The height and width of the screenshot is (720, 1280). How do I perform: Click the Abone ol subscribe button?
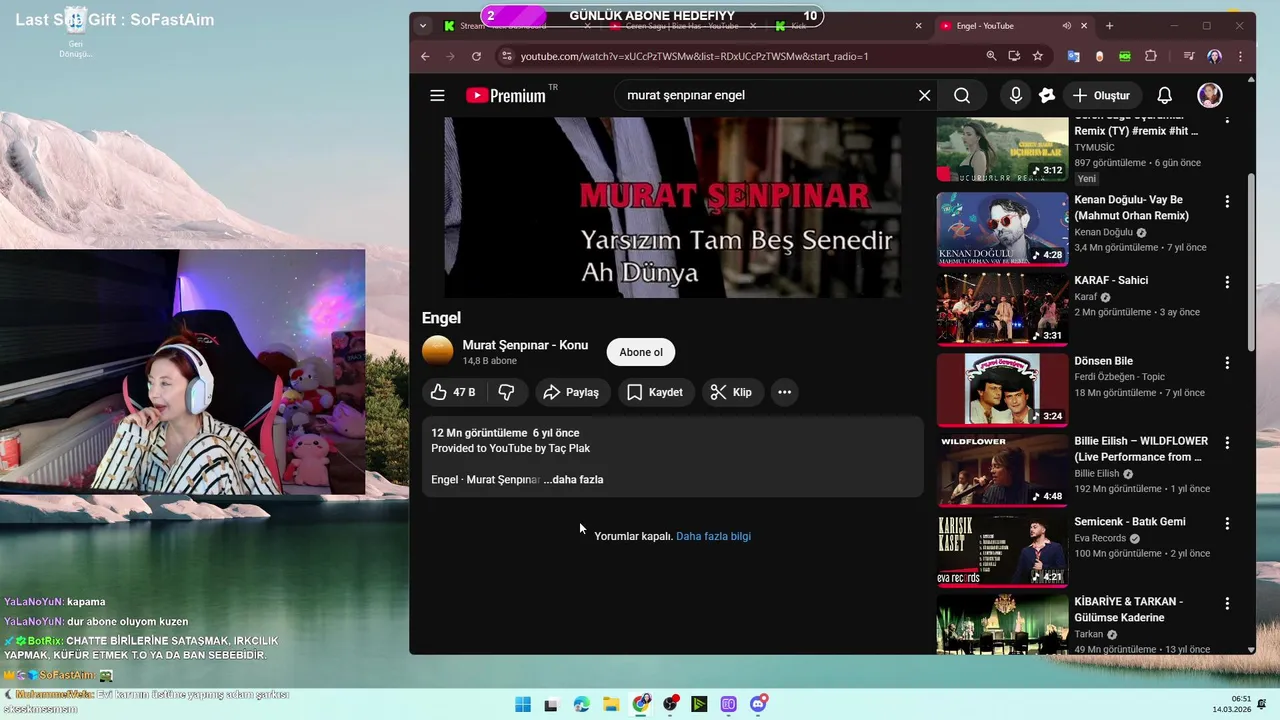tap(641, 352)
